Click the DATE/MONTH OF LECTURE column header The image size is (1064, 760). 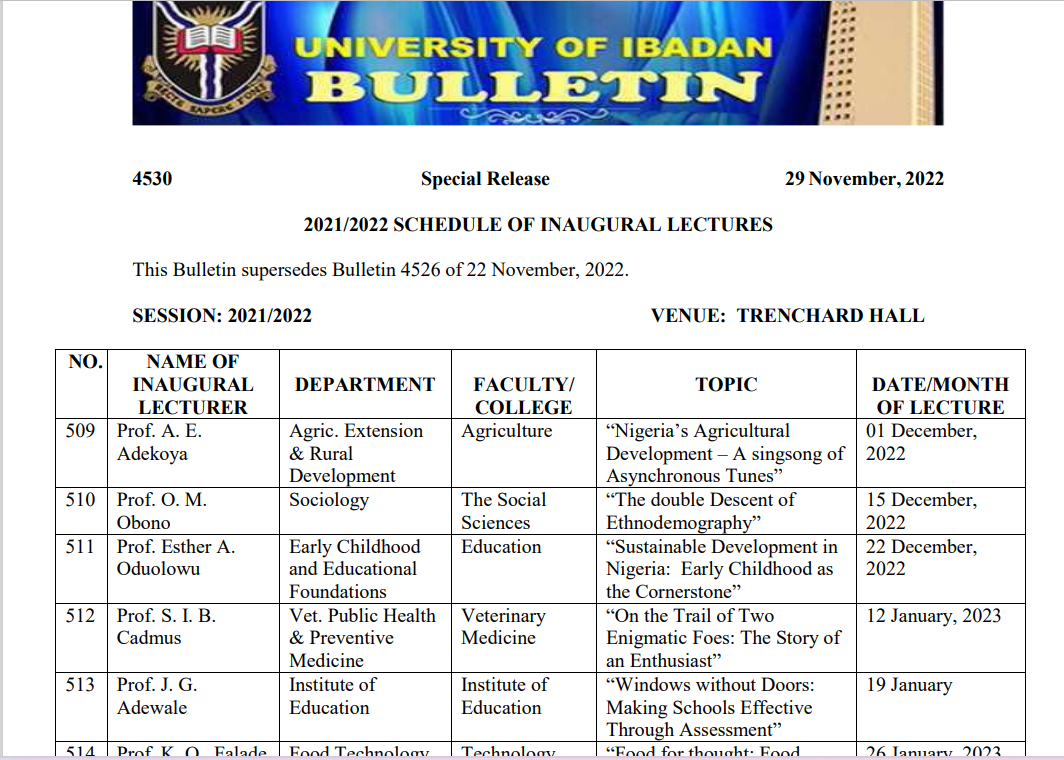940,396
